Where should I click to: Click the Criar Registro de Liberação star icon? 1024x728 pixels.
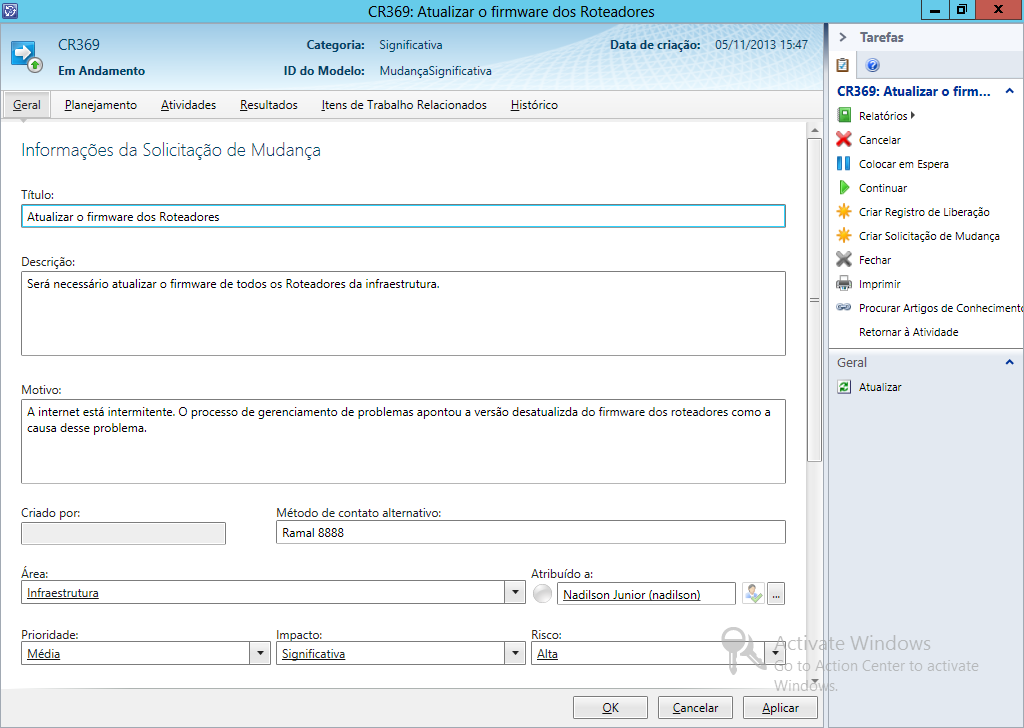point(844,212)
